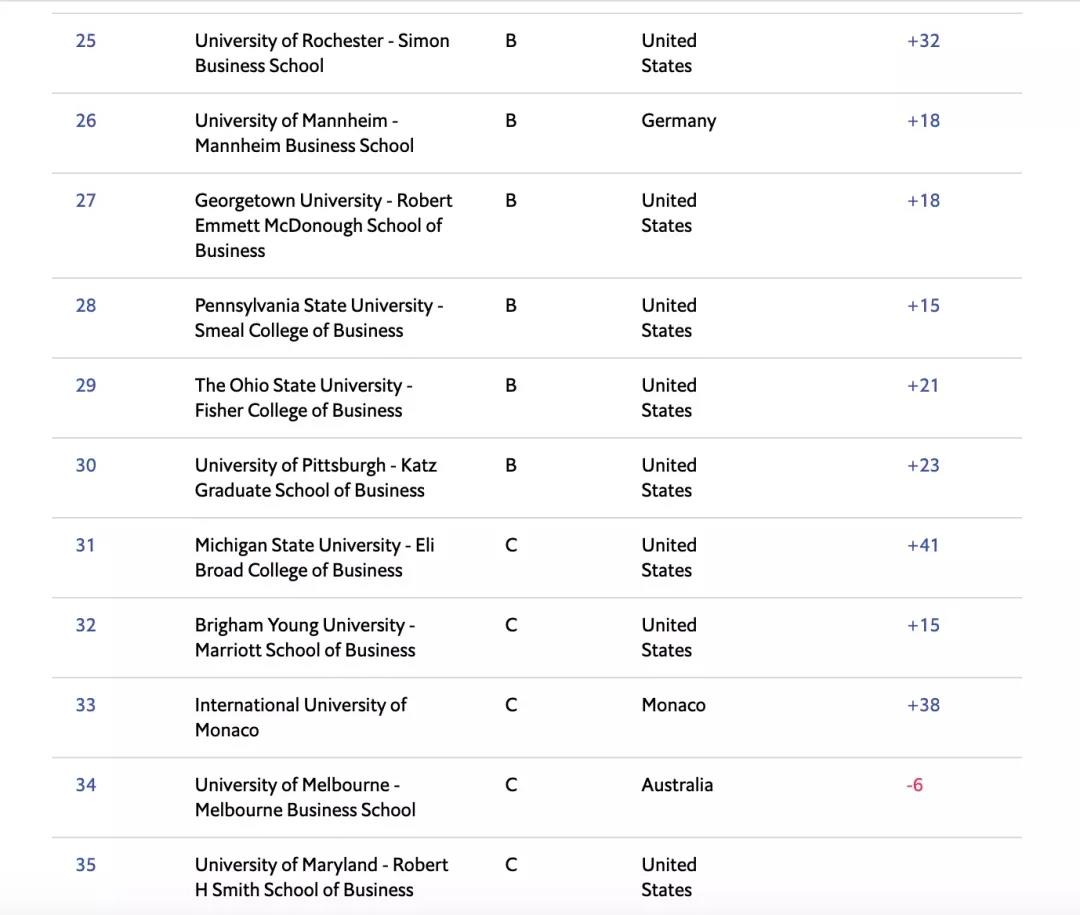1080x915 pixels.
Task: Click Brigham Young University Marriott School
Action: 305,638
